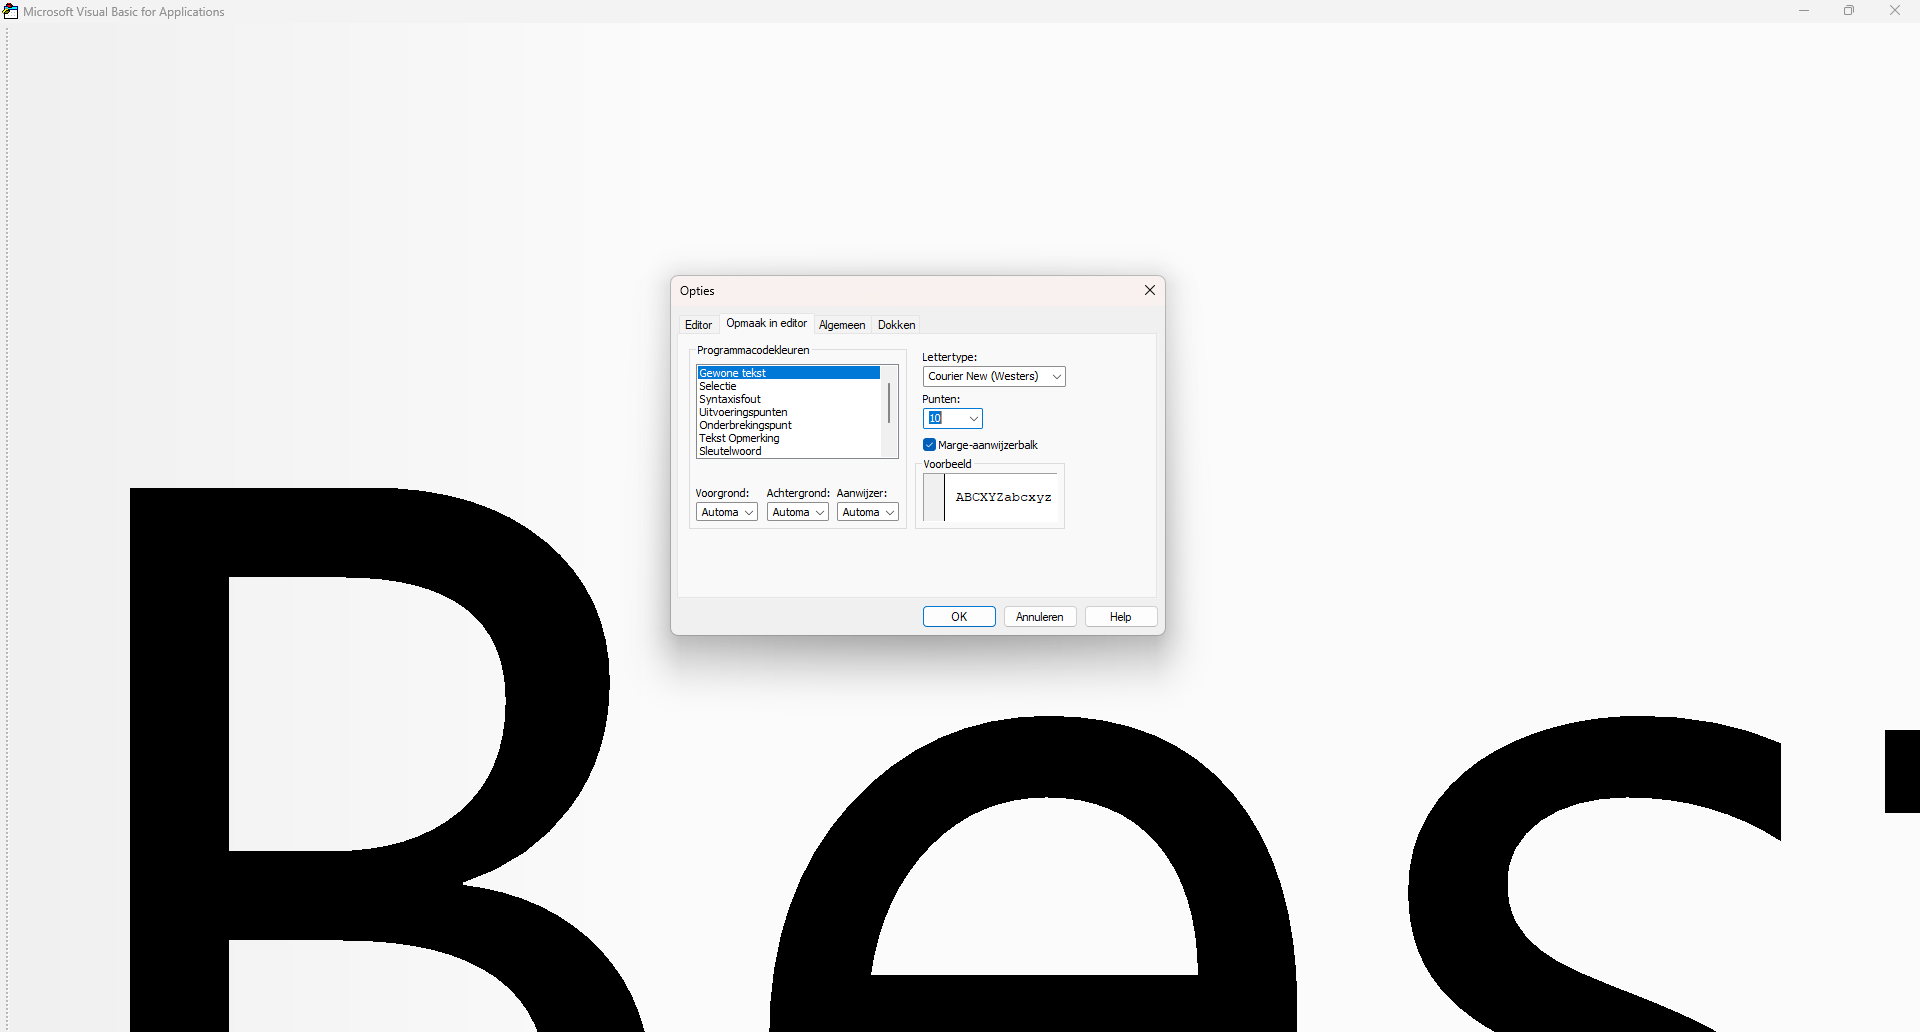Screen dimensions: 1920x1032
Task: Close the Opties dialog
Action: 1149,290
